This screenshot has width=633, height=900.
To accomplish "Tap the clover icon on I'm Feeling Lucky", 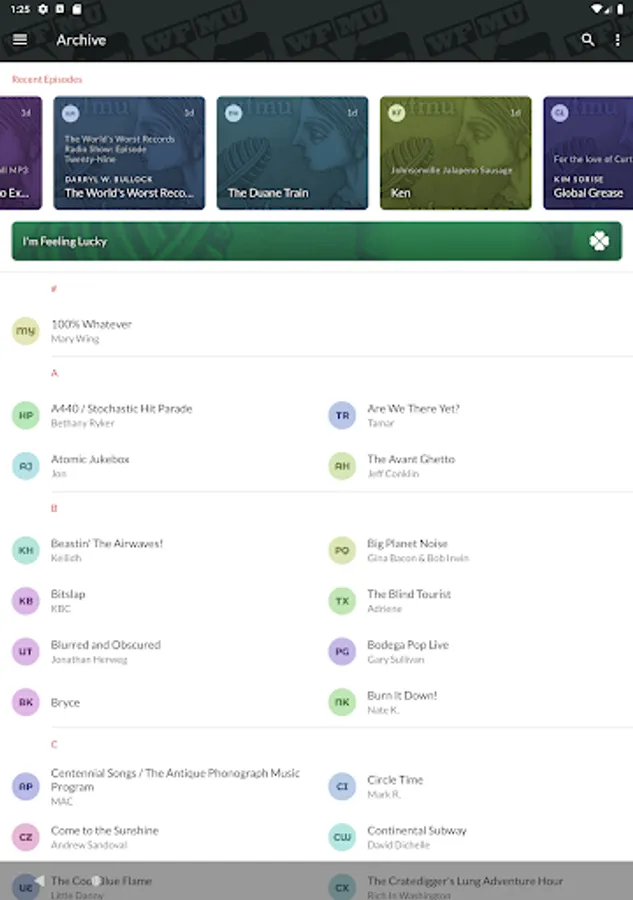I will (599, 241).
